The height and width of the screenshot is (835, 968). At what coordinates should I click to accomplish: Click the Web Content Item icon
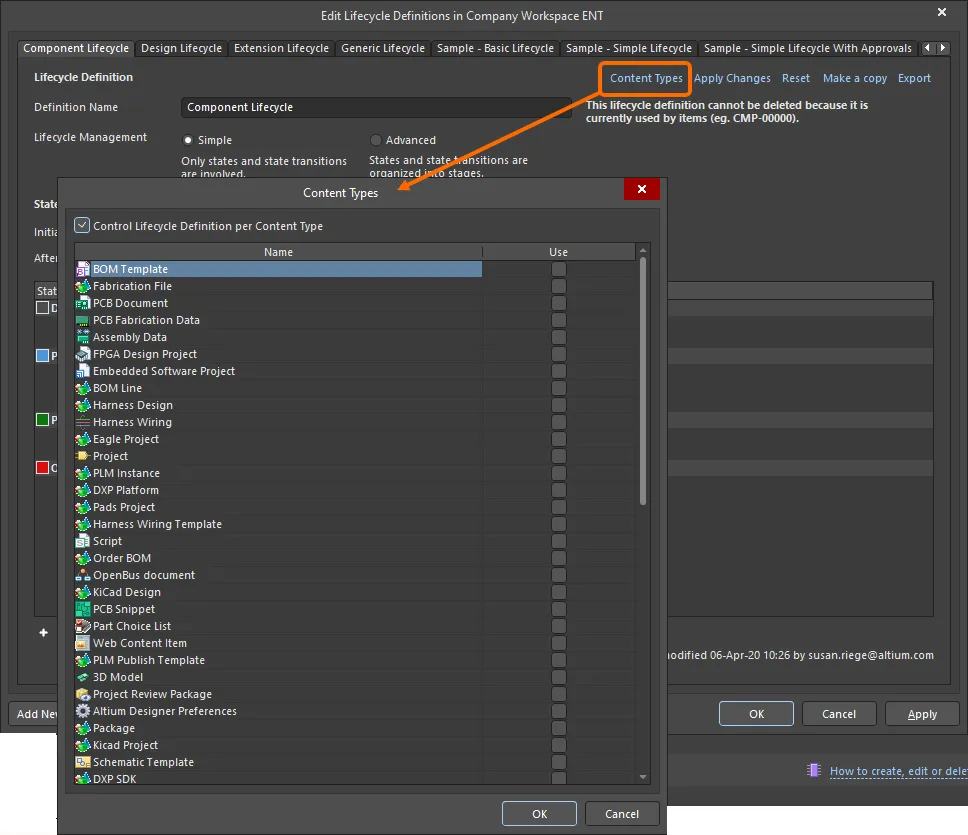(x=83, y=643)
